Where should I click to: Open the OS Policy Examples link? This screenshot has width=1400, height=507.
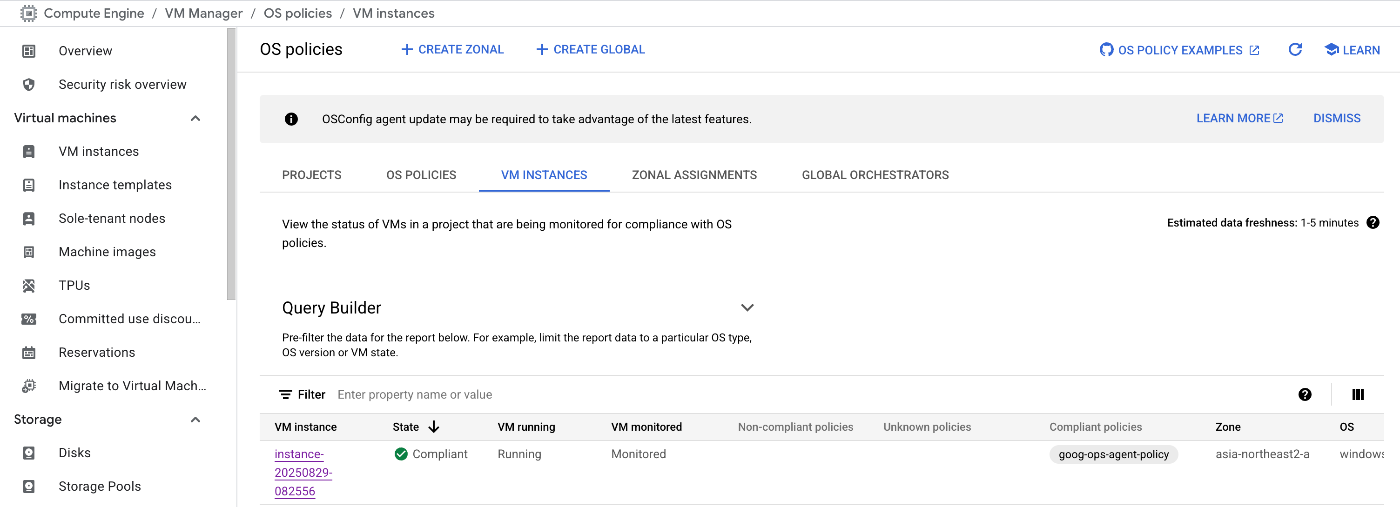1180,50
